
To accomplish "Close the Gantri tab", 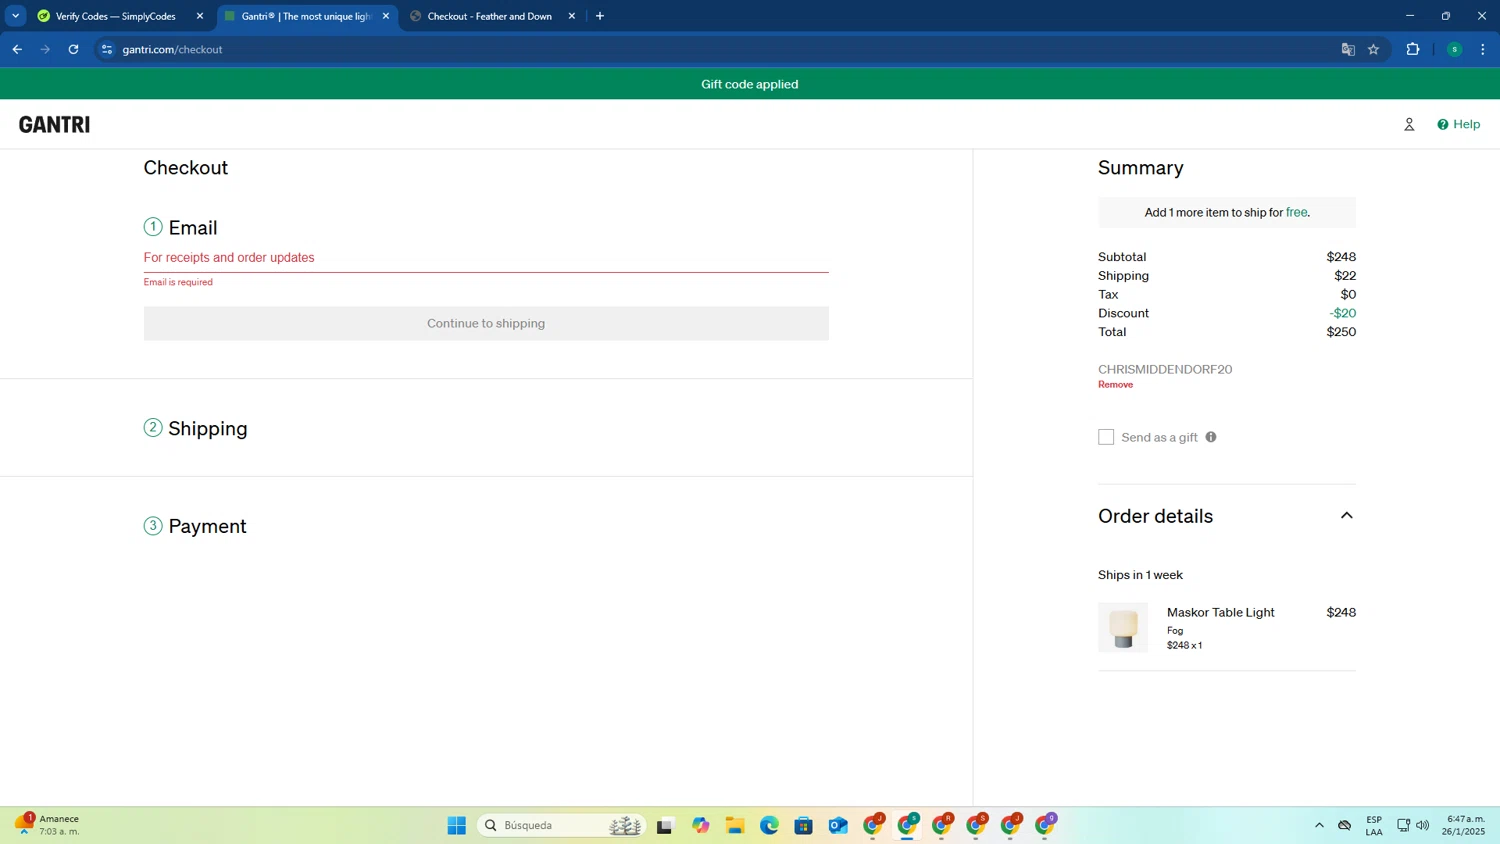I will [x=386, y=16].
